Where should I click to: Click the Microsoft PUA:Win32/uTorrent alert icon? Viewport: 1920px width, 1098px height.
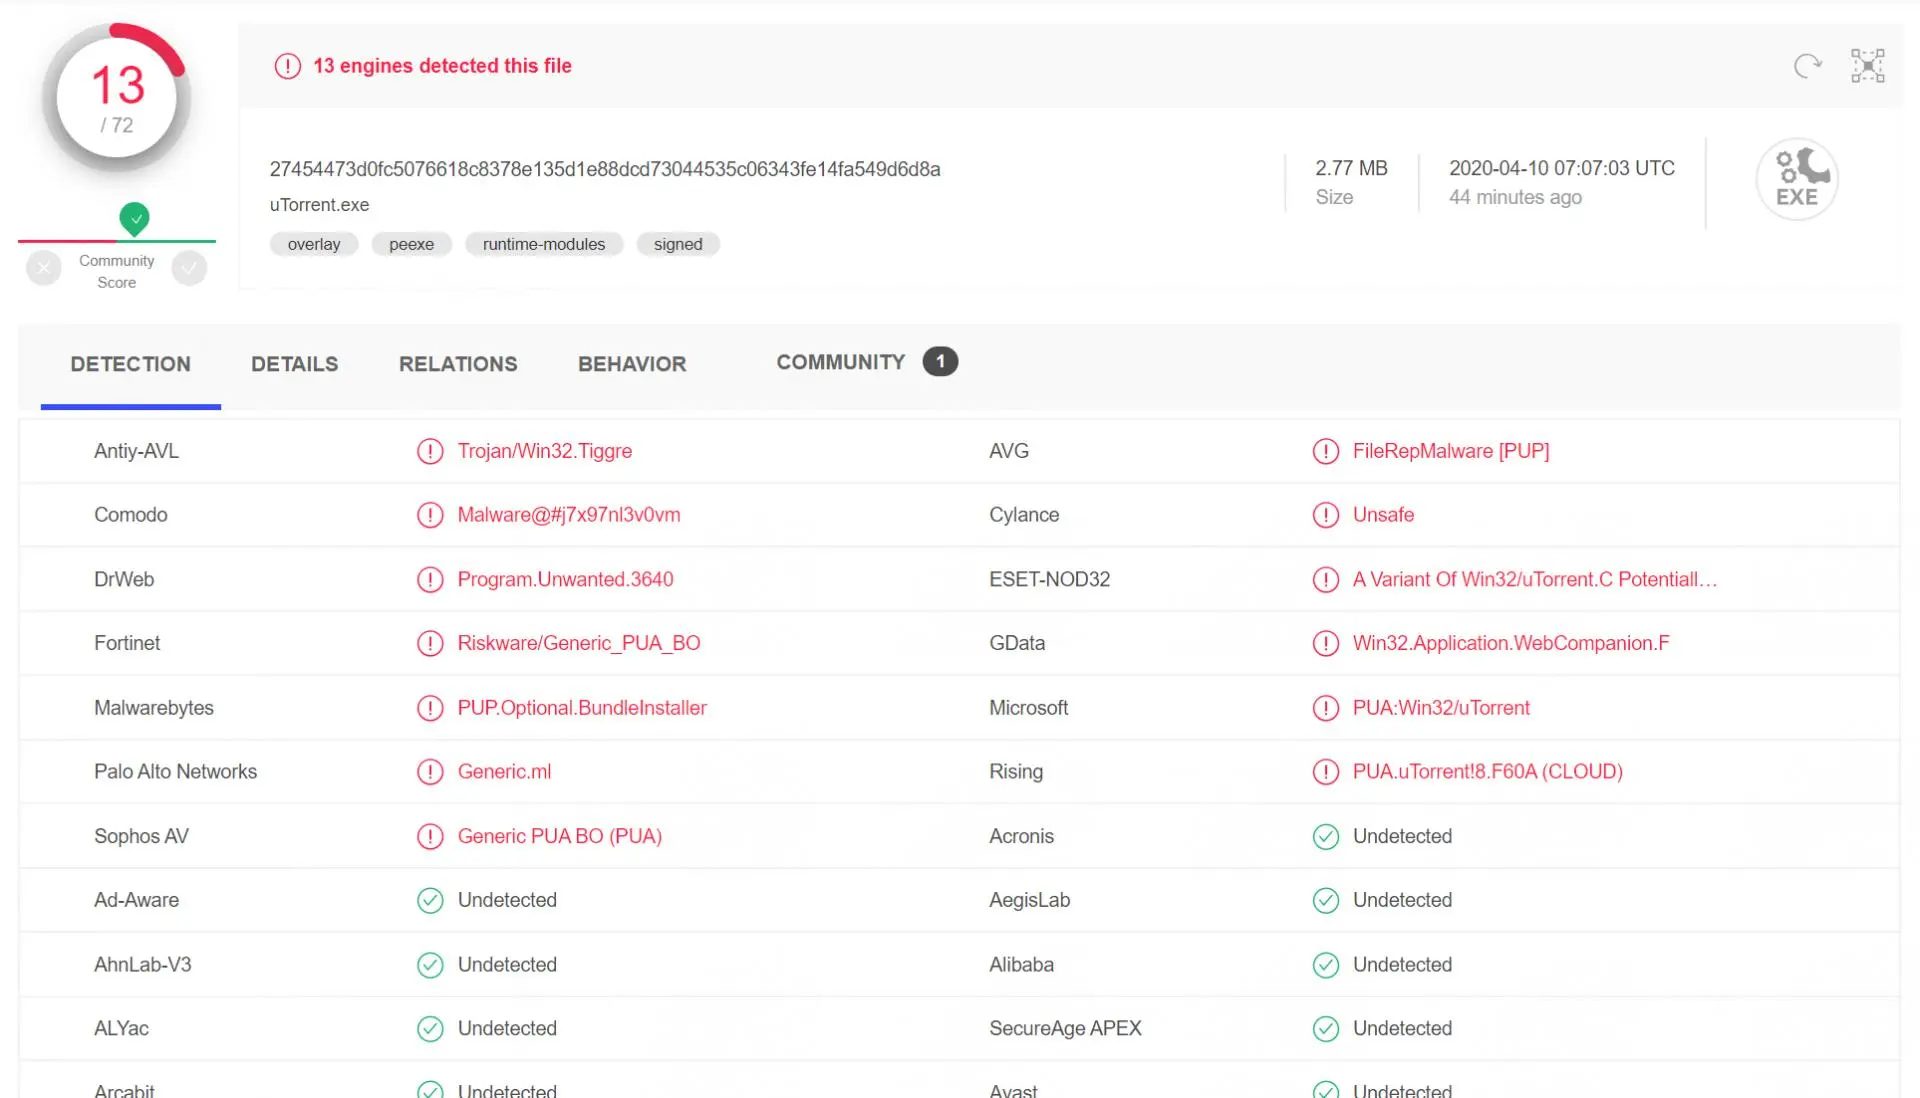[x=1325, y=708]
